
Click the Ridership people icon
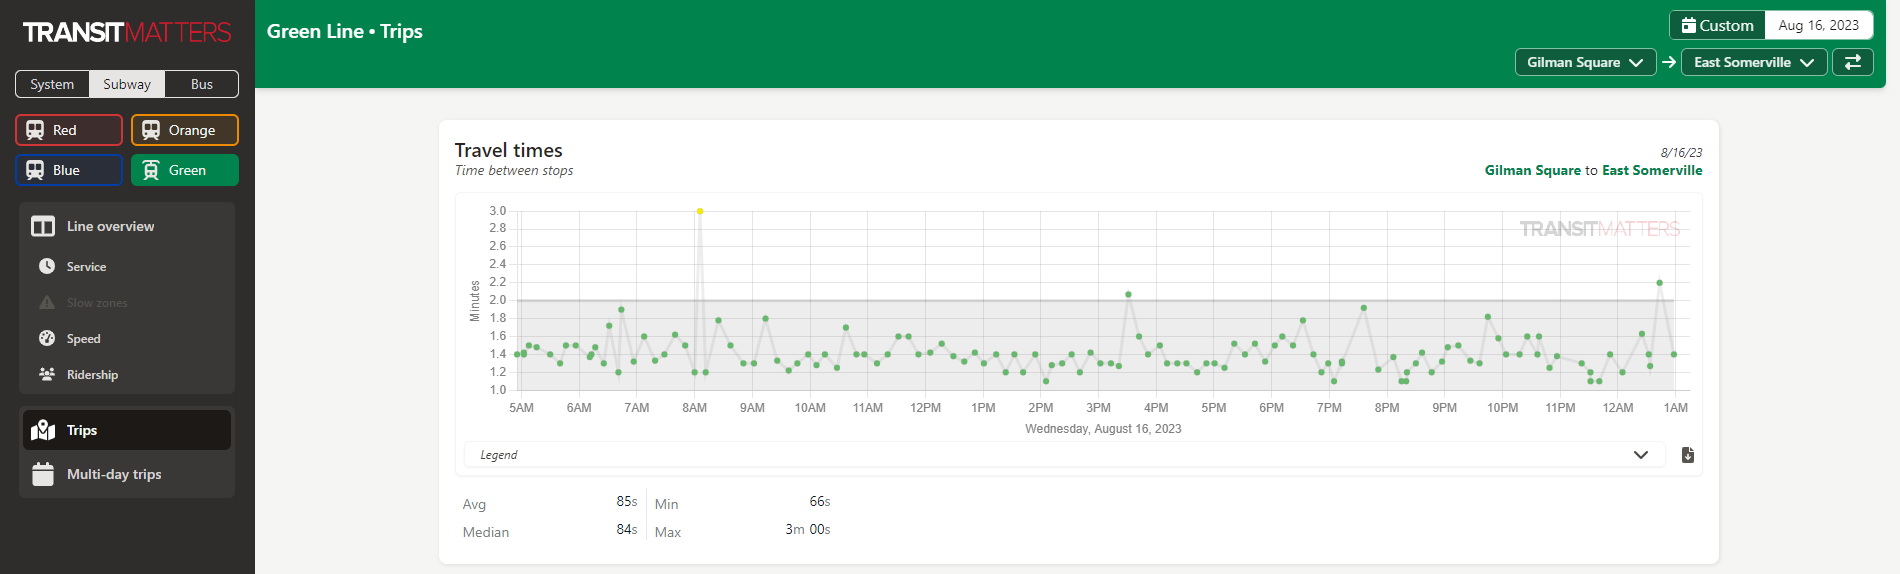point(47,374)
